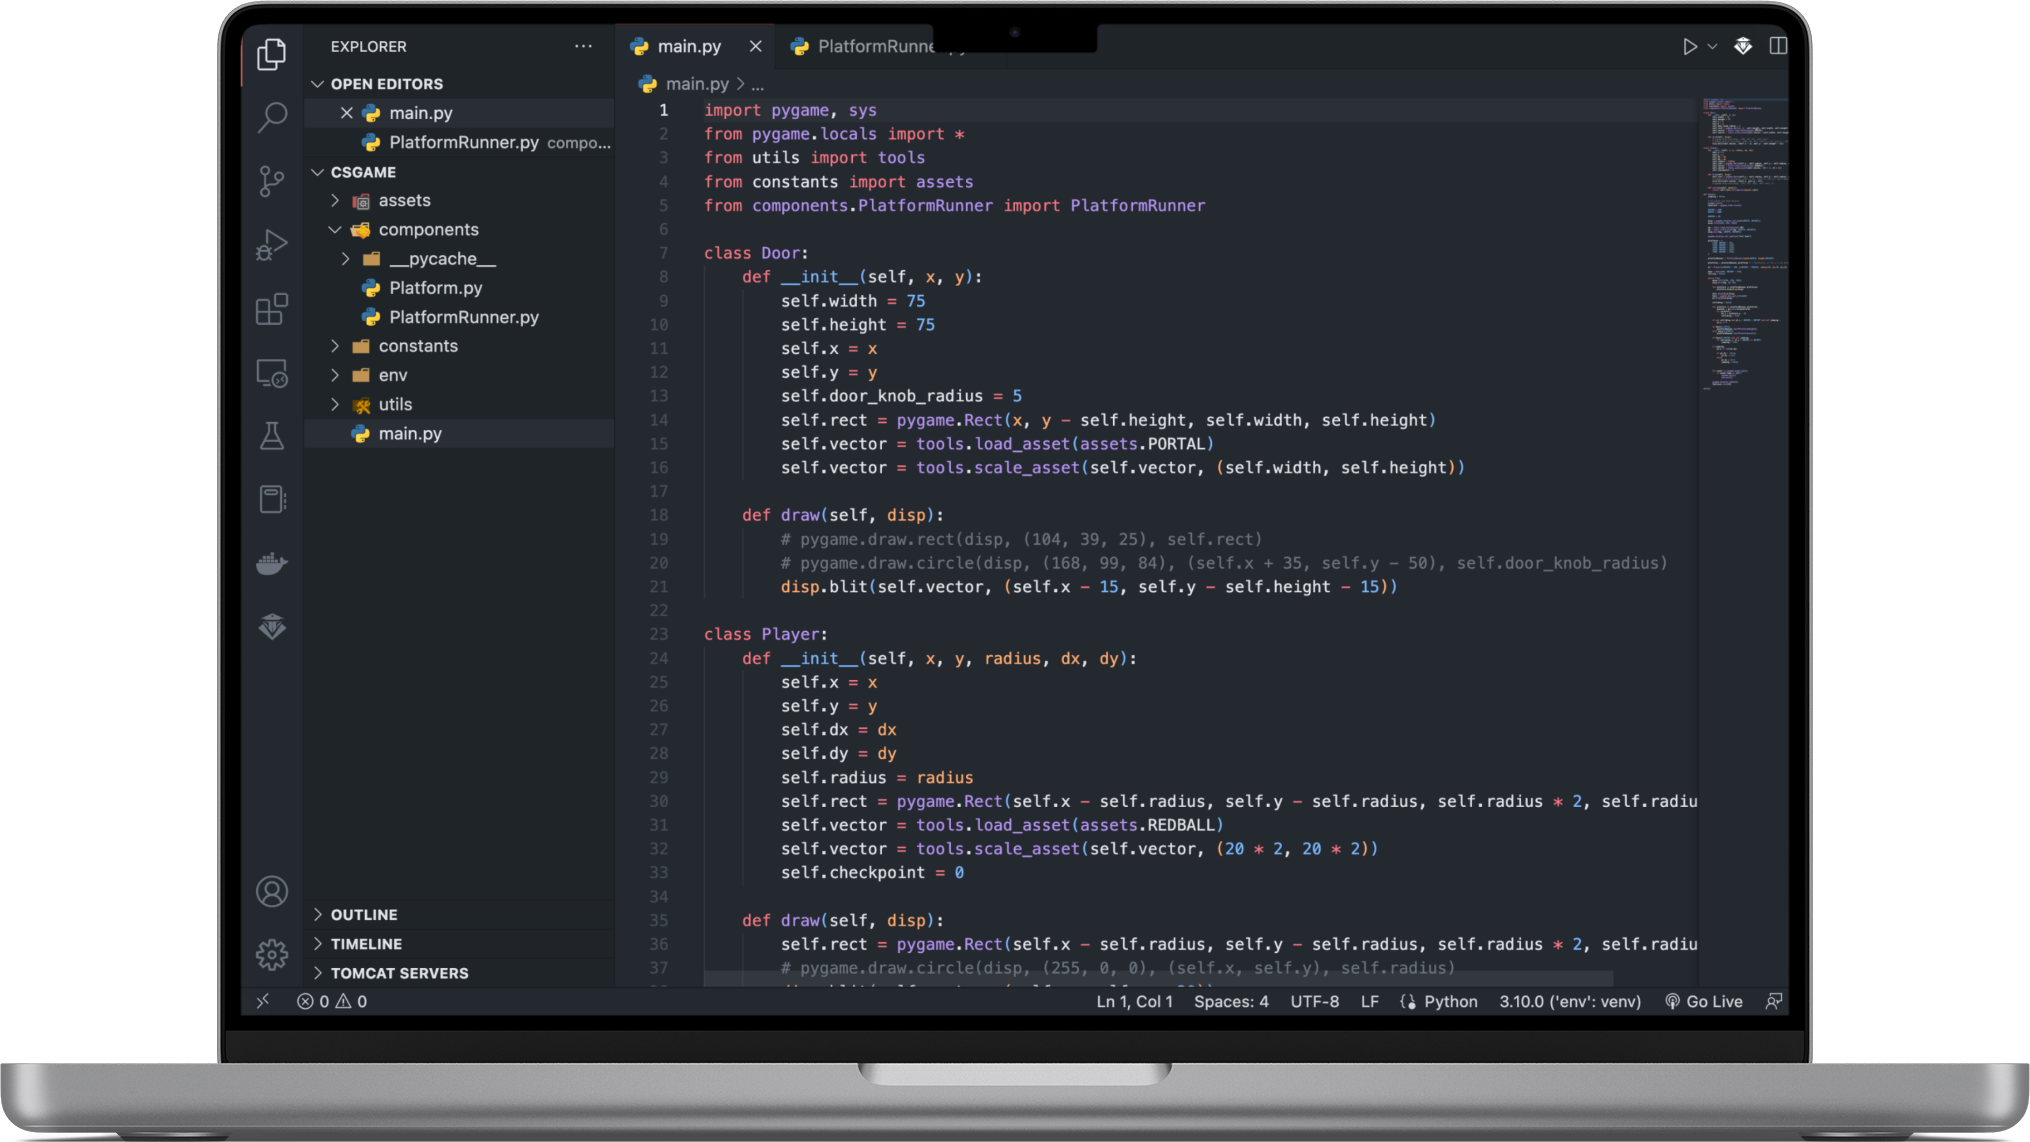The width and height of the screenshot is (2030, 1142).
Task: Open the run button dropdown arrow
Action: click(1713, 46)
